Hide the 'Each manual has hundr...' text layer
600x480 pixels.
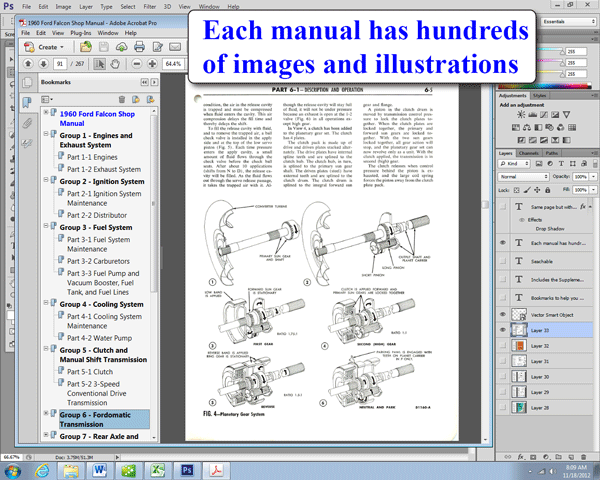(503, 243)
